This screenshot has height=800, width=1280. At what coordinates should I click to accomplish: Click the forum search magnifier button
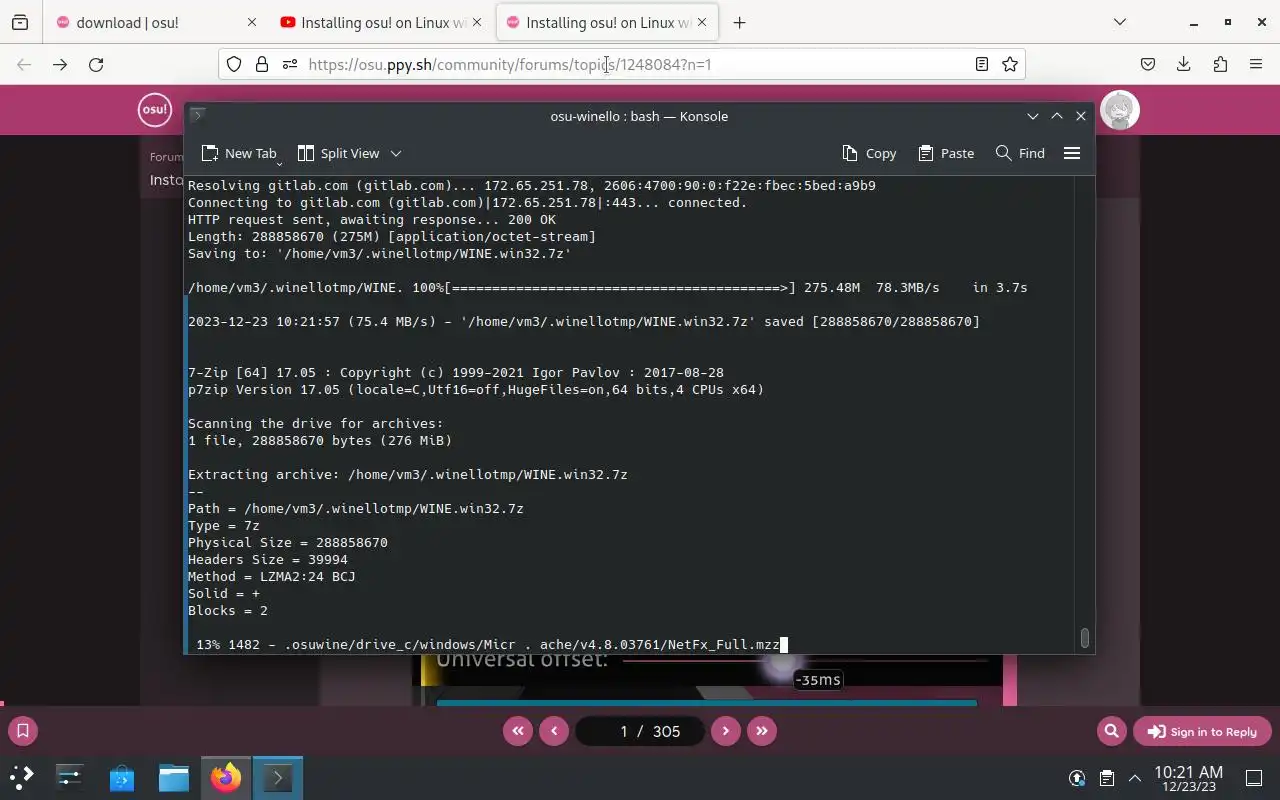[1111, 731]
